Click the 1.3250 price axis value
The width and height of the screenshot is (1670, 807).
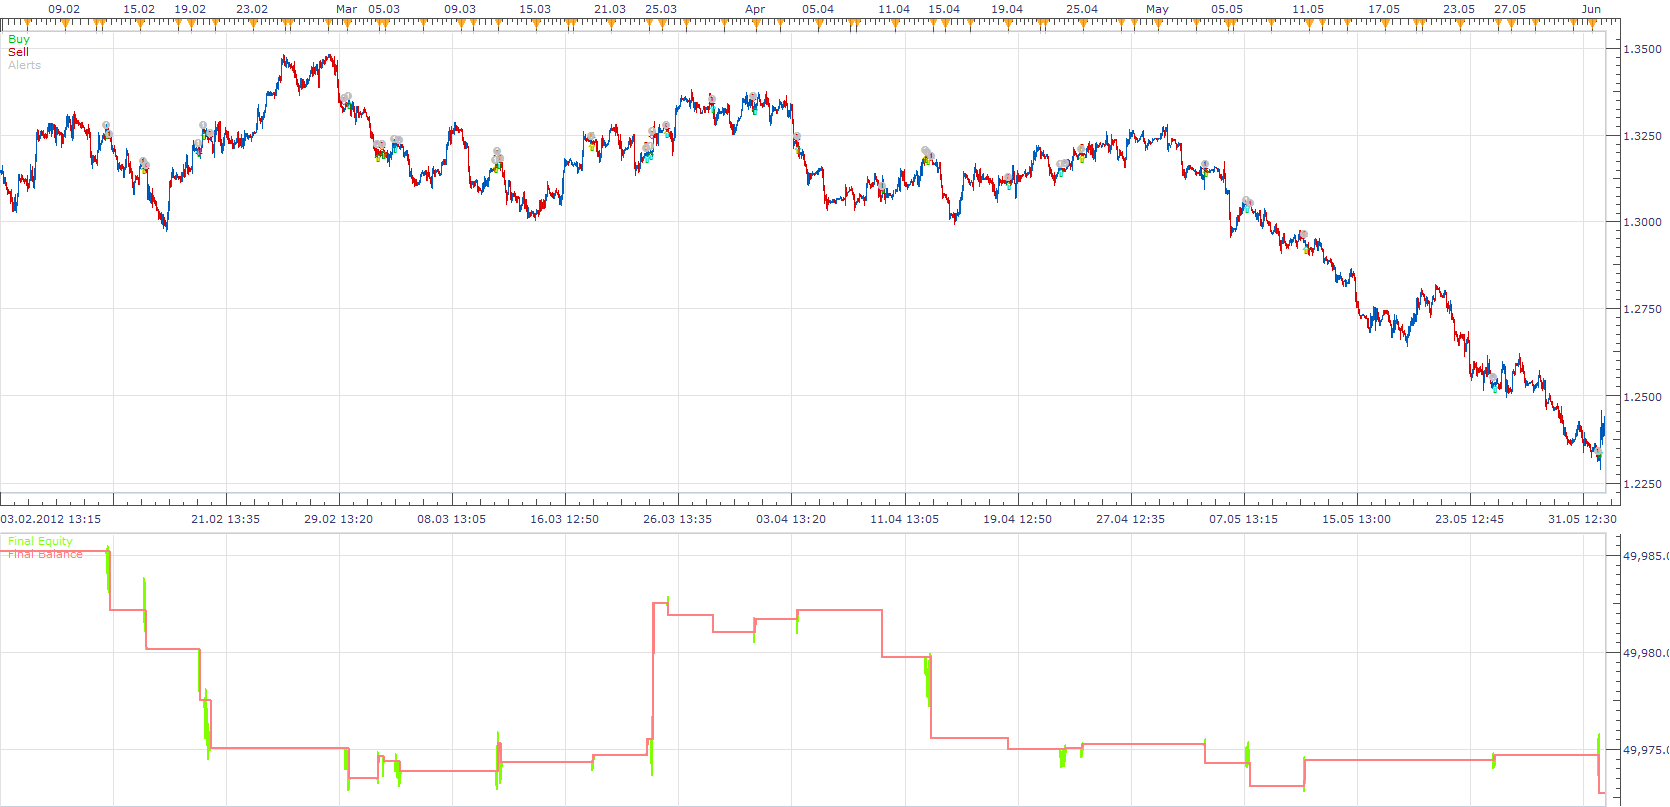(x=1643, y=135)
